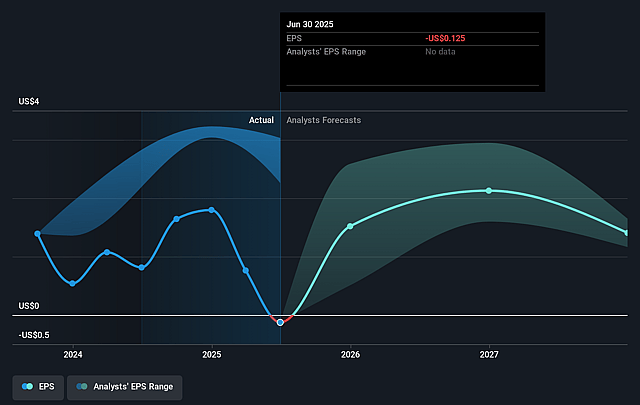Click the 2025 x-axis label
Image resolution: width=640 pixels, height=405 pixels.
click(211, 355)
